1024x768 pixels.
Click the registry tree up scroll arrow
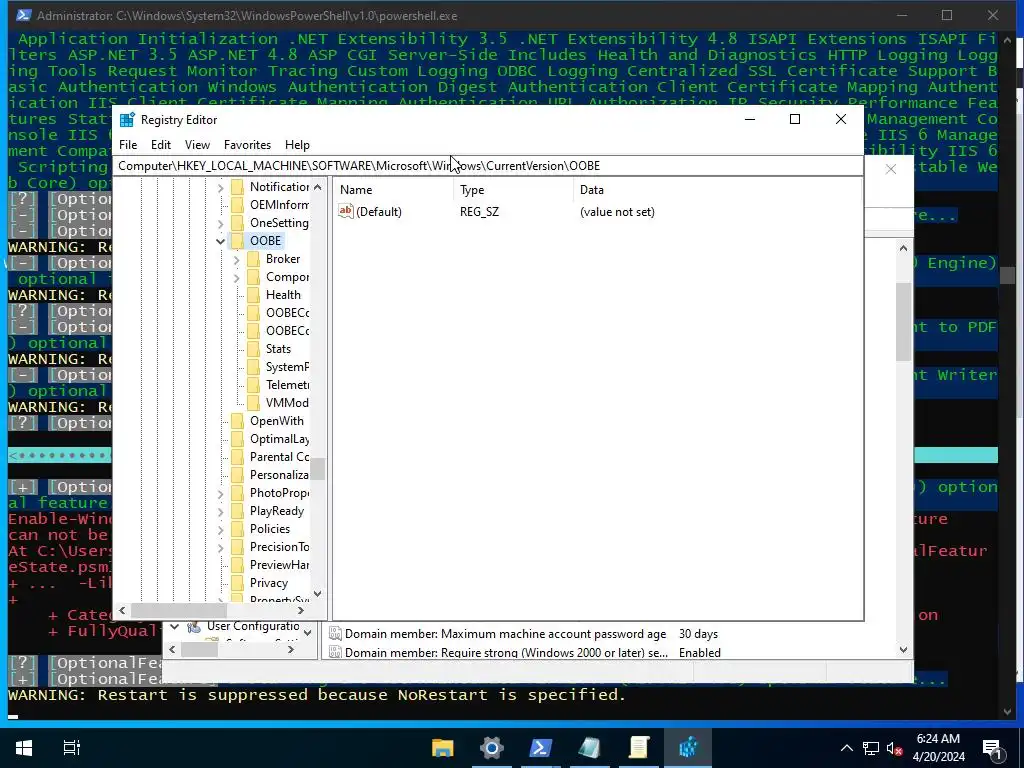(317, 187)
